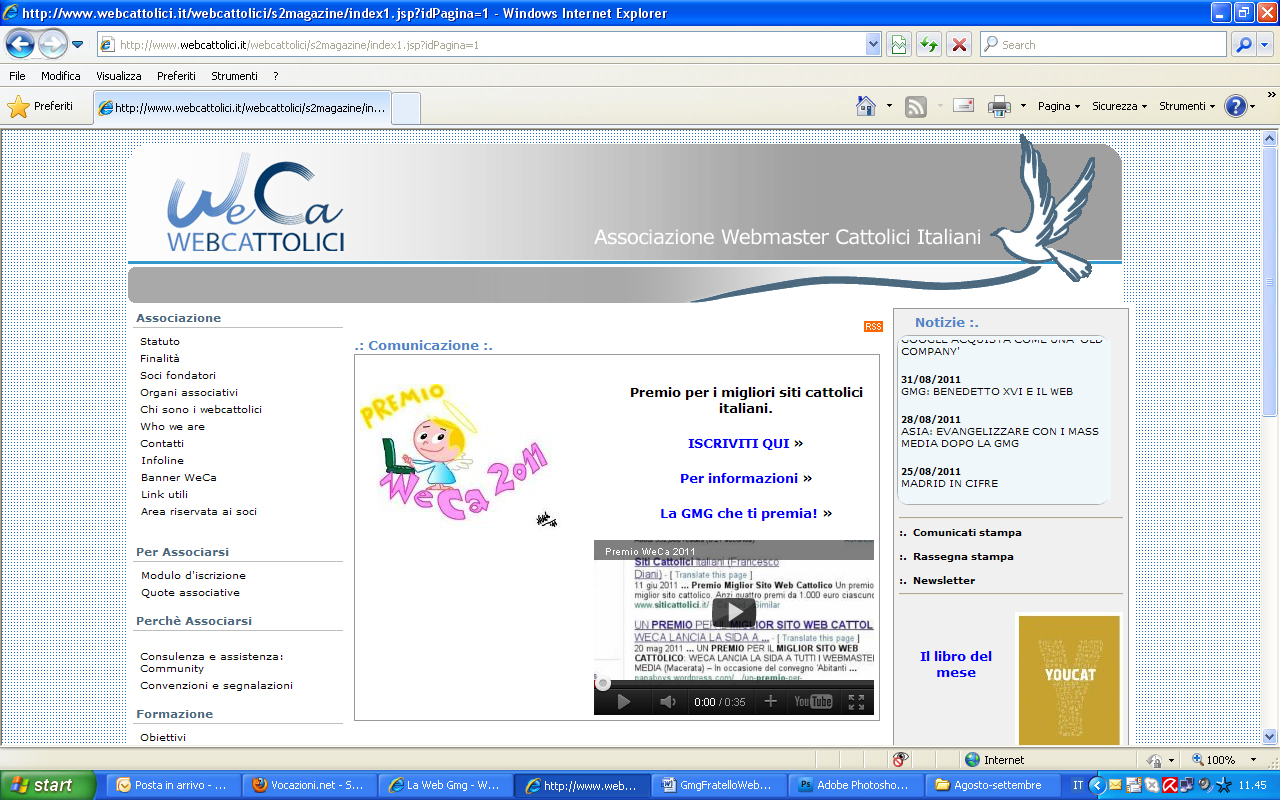The height and width of the screenshot is (800, 1280).
Task: Click the compatibility view torn-page icon
Action: [x=898, y=44]
